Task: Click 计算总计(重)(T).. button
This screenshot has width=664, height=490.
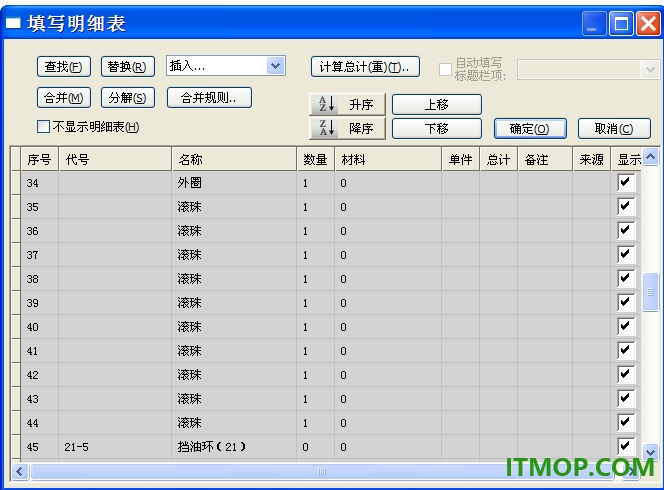Action: [x=365, y=66]
